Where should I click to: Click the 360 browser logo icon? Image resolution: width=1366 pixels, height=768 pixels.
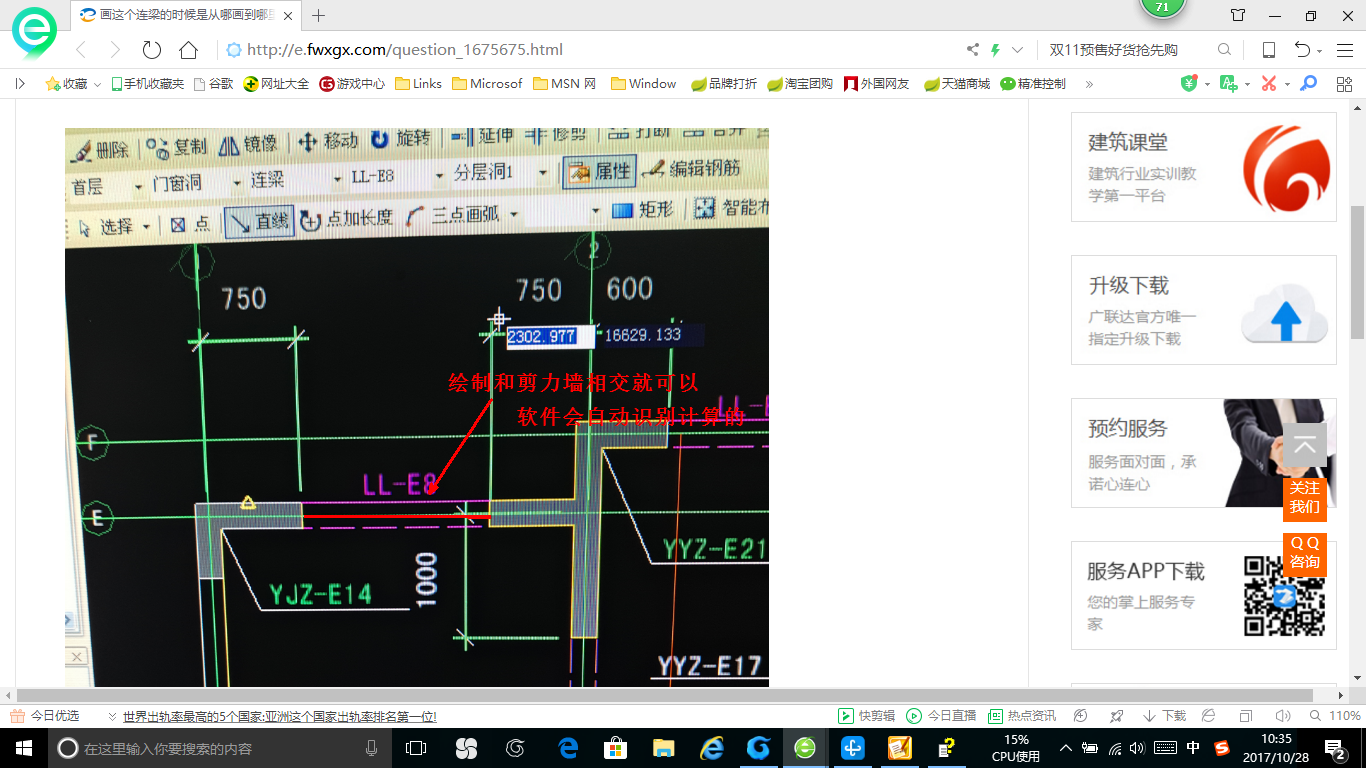[x=35, y=33]
